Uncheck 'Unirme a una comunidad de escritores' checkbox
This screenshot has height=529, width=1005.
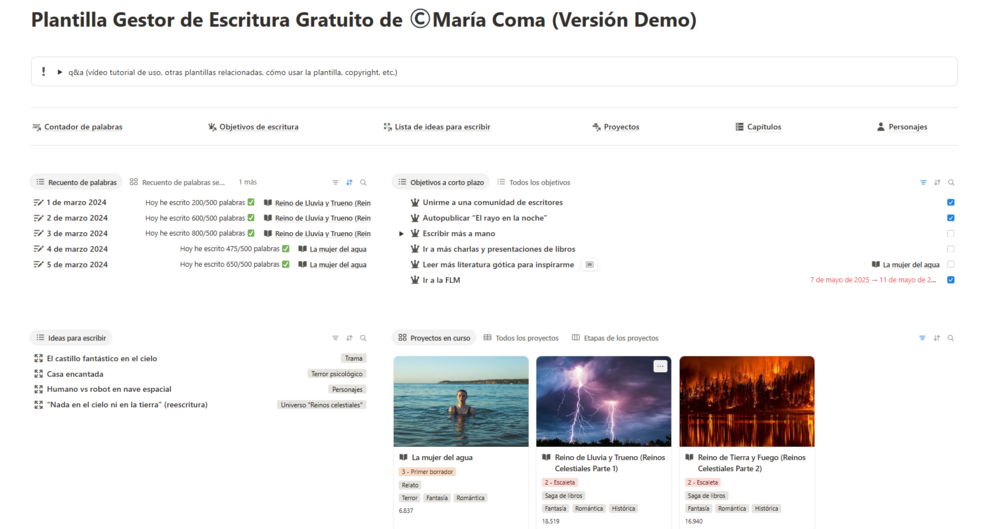click(951, 203)
